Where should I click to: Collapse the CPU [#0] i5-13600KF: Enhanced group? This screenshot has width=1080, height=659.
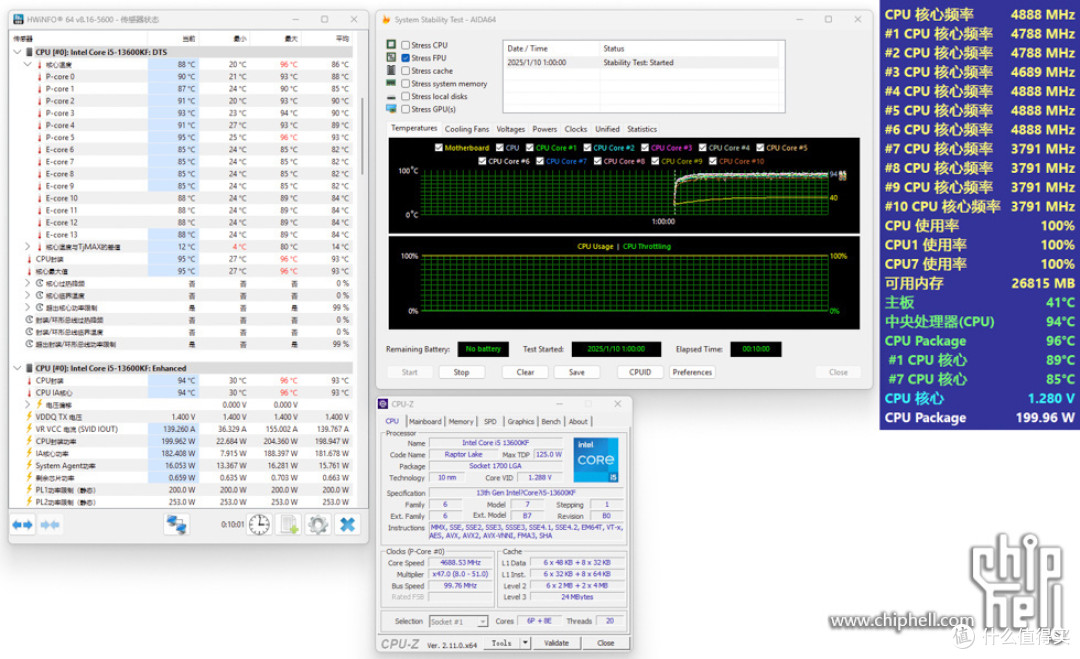coord(17,368)
